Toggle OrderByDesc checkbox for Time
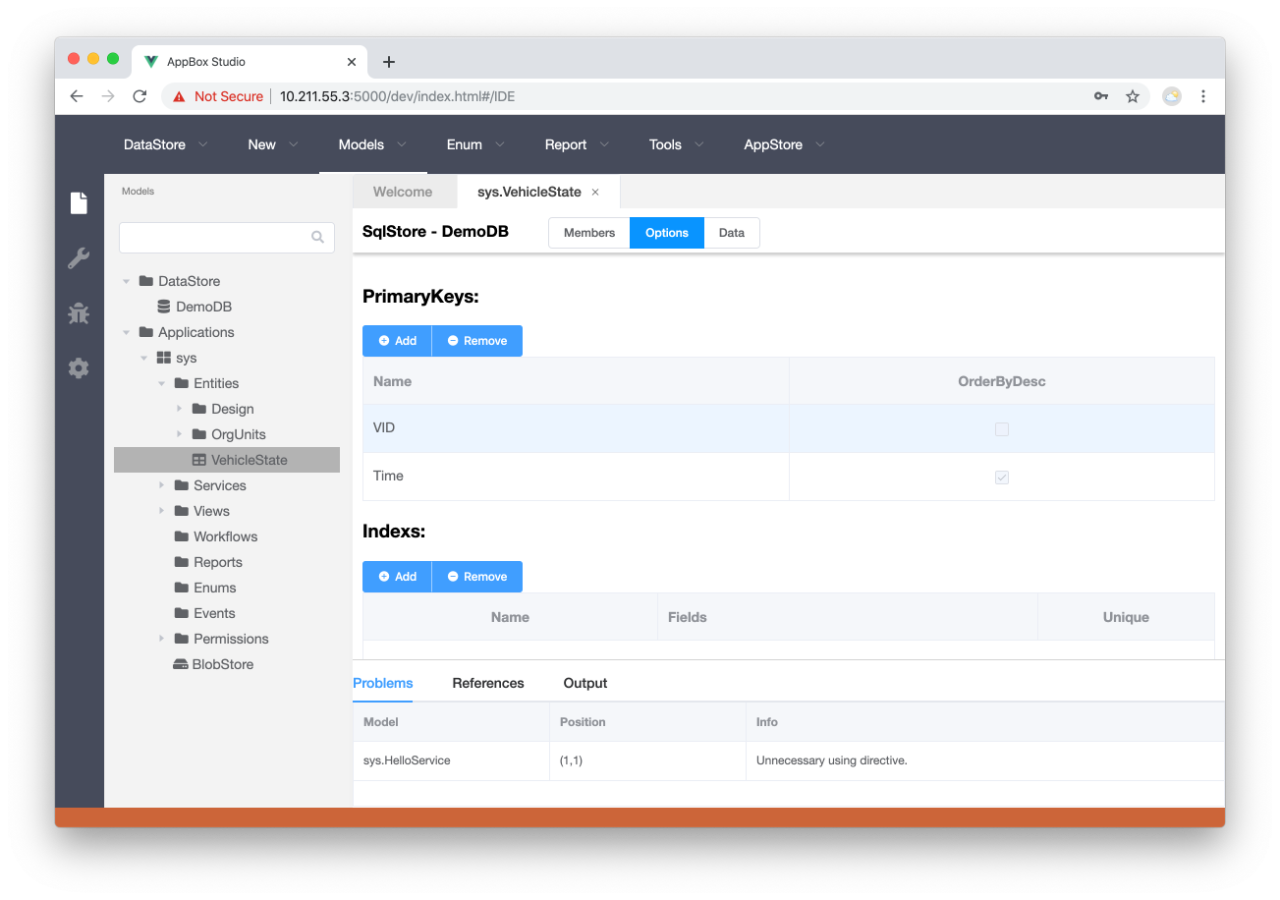This screenshot has height=900, width=1280. pyautogui.click(x=1002, y=477)
